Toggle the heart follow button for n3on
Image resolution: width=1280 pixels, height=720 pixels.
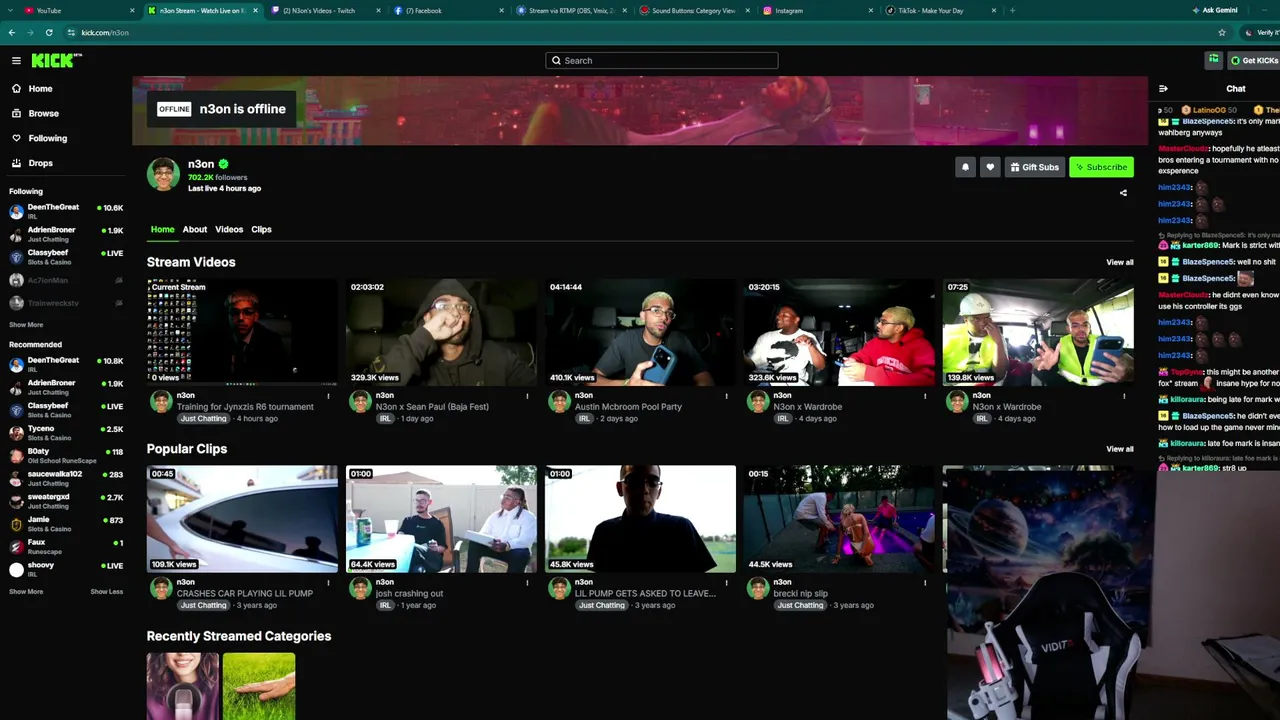990,167
